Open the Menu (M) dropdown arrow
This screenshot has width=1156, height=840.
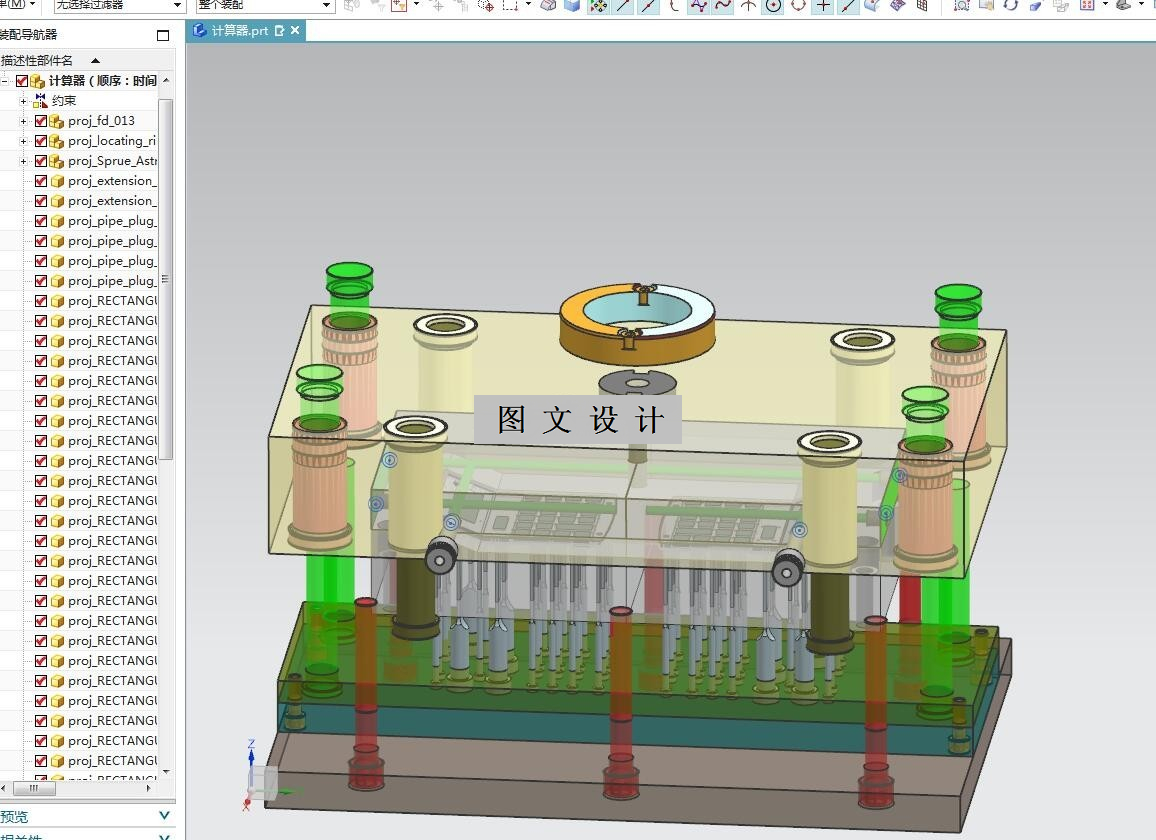click(32, 4)
